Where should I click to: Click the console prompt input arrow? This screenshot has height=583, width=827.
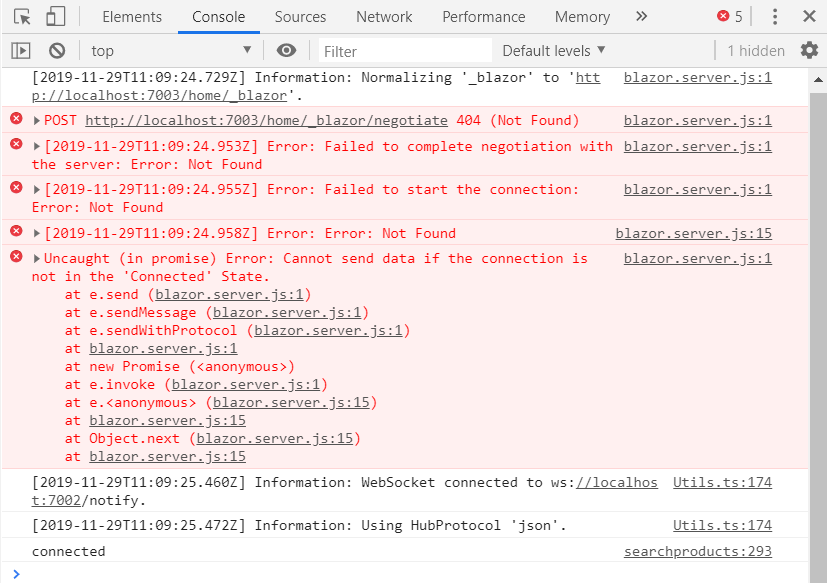pos(16,574)
